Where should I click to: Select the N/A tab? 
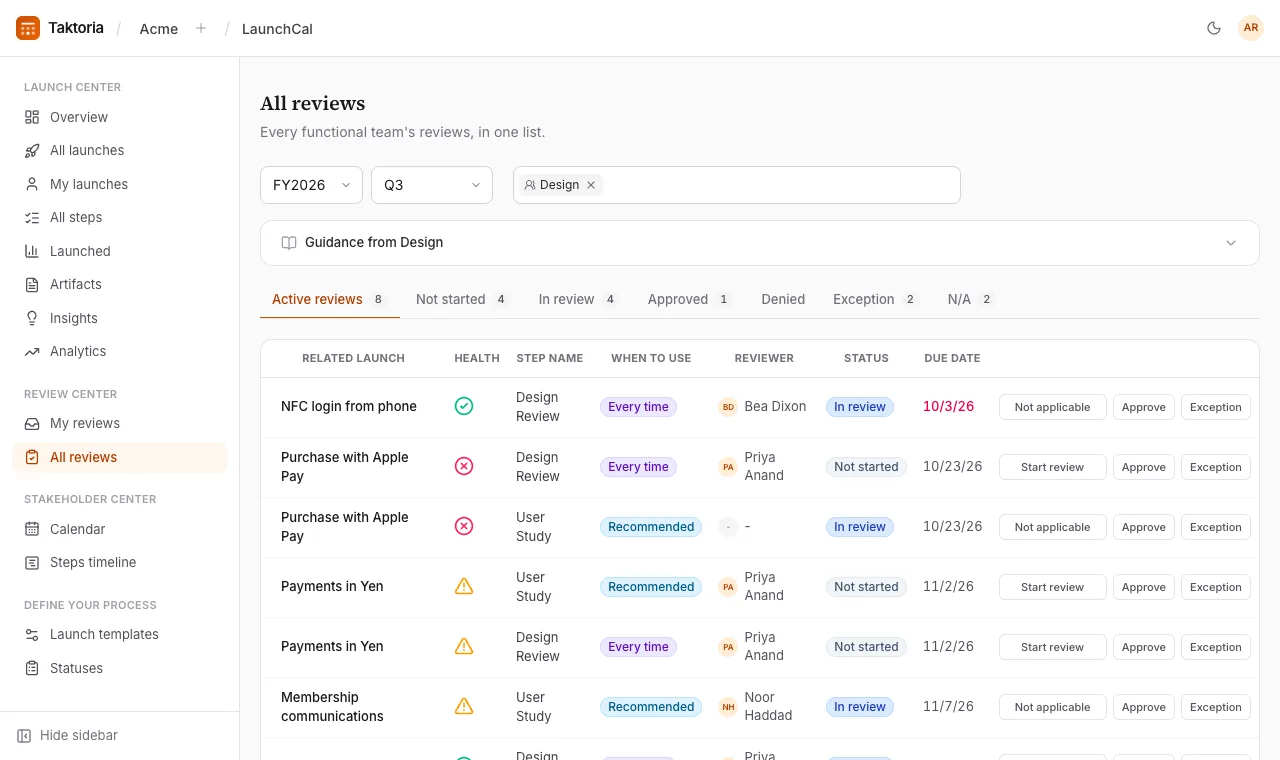click(x=970, y=299)
